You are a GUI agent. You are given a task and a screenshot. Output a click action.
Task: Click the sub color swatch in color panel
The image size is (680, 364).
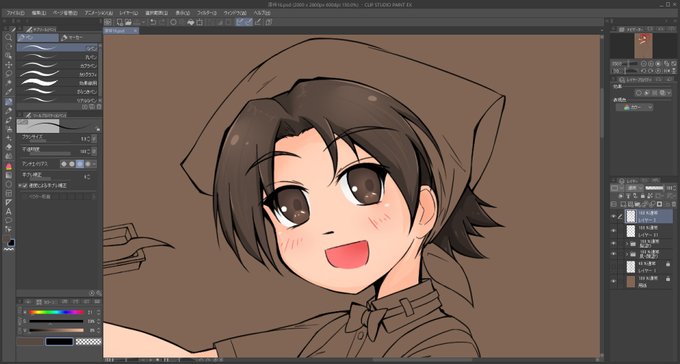pos(59,342)
